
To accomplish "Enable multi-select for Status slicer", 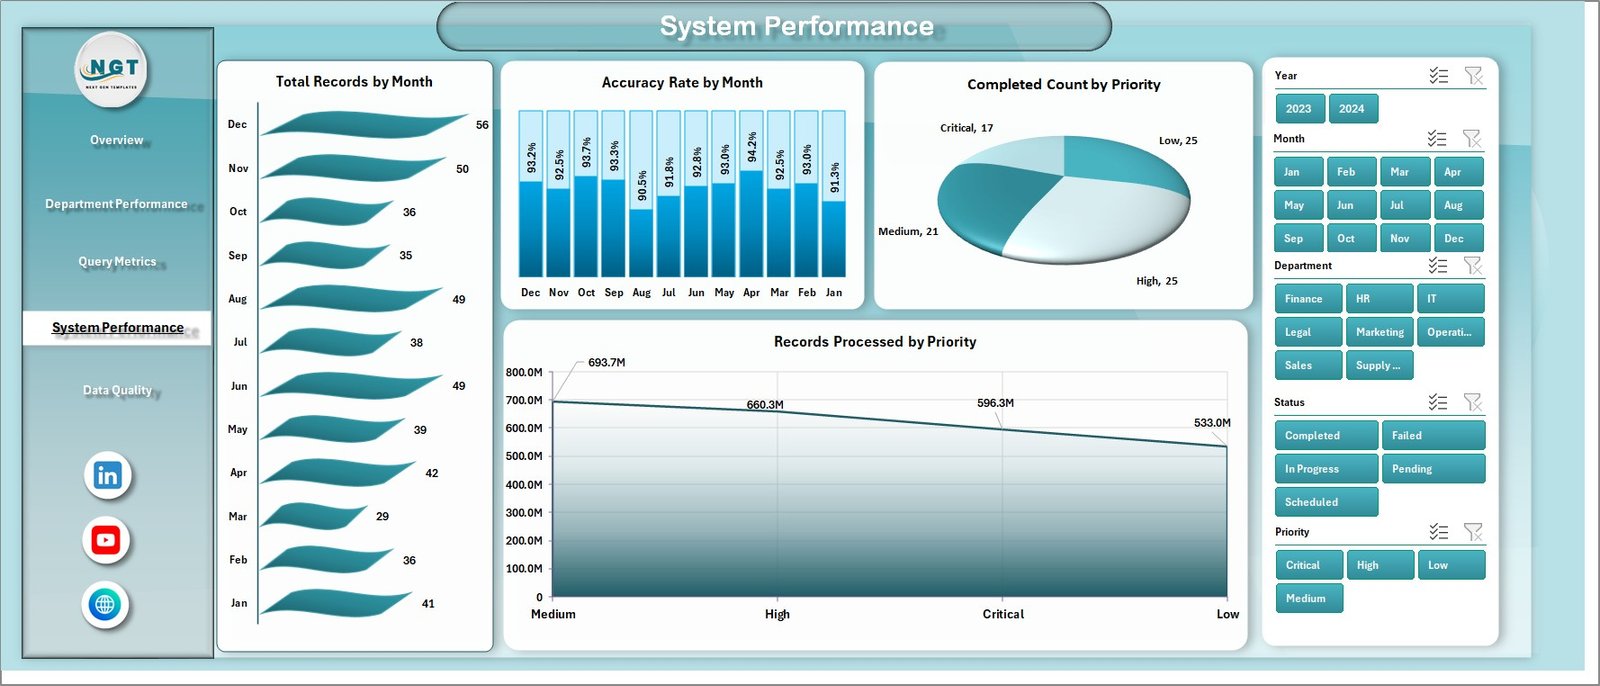I will [x=1438, y=402].
